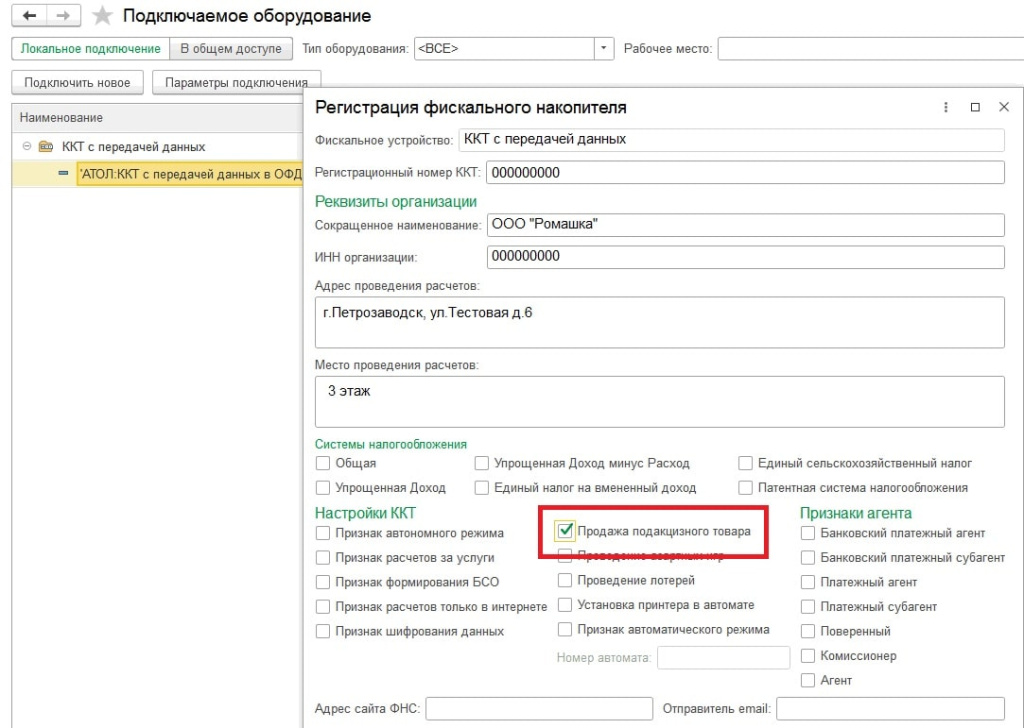Collapse the 'ККТ с передачей данных' tree group
Screen dimensions: 1024x728
28,146
